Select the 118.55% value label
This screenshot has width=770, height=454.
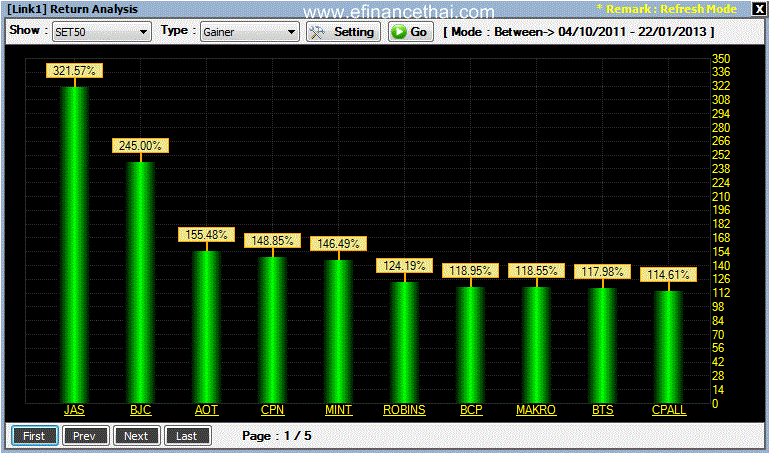(536, 271)
